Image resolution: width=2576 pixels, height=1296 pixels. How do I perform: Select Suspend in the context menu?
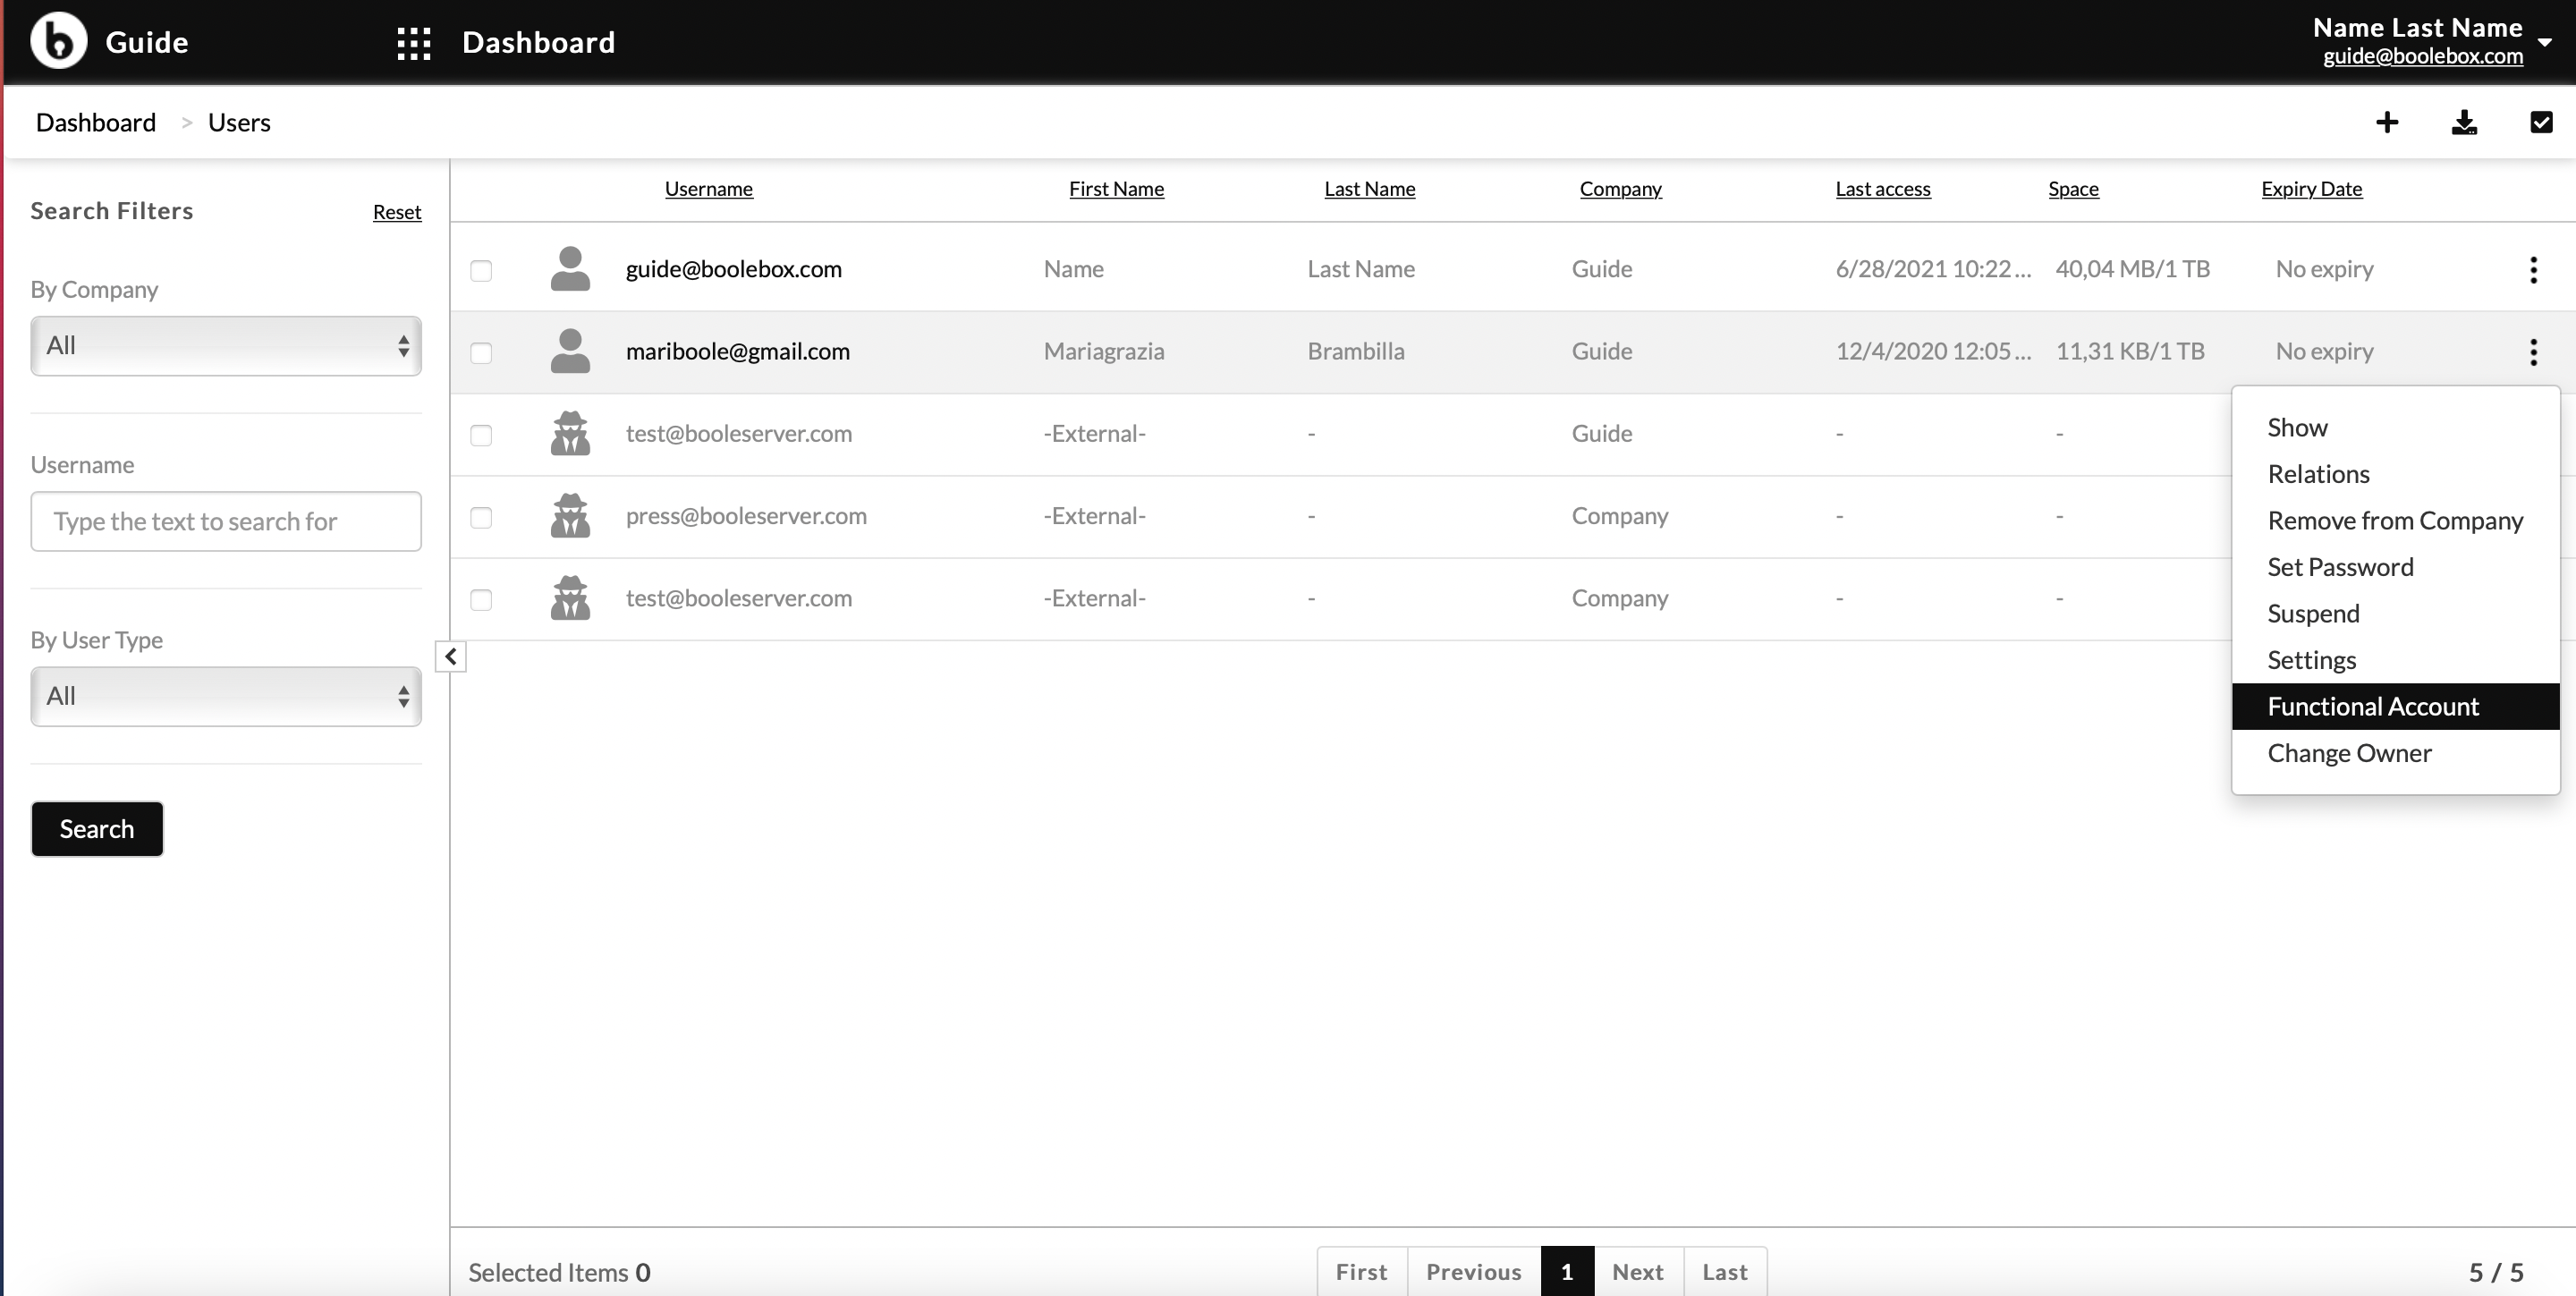pos(2313,613)
